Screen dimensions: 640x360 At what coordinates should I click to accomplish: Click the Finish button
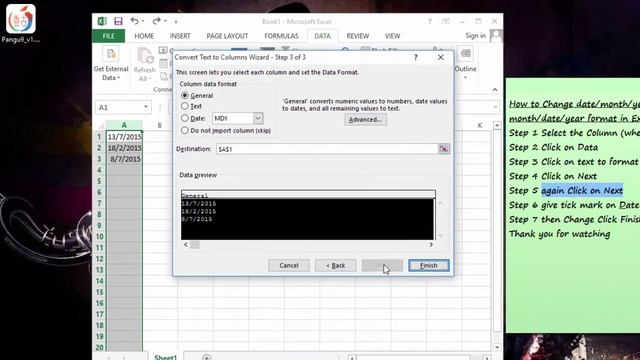click(x=429, y=265)
